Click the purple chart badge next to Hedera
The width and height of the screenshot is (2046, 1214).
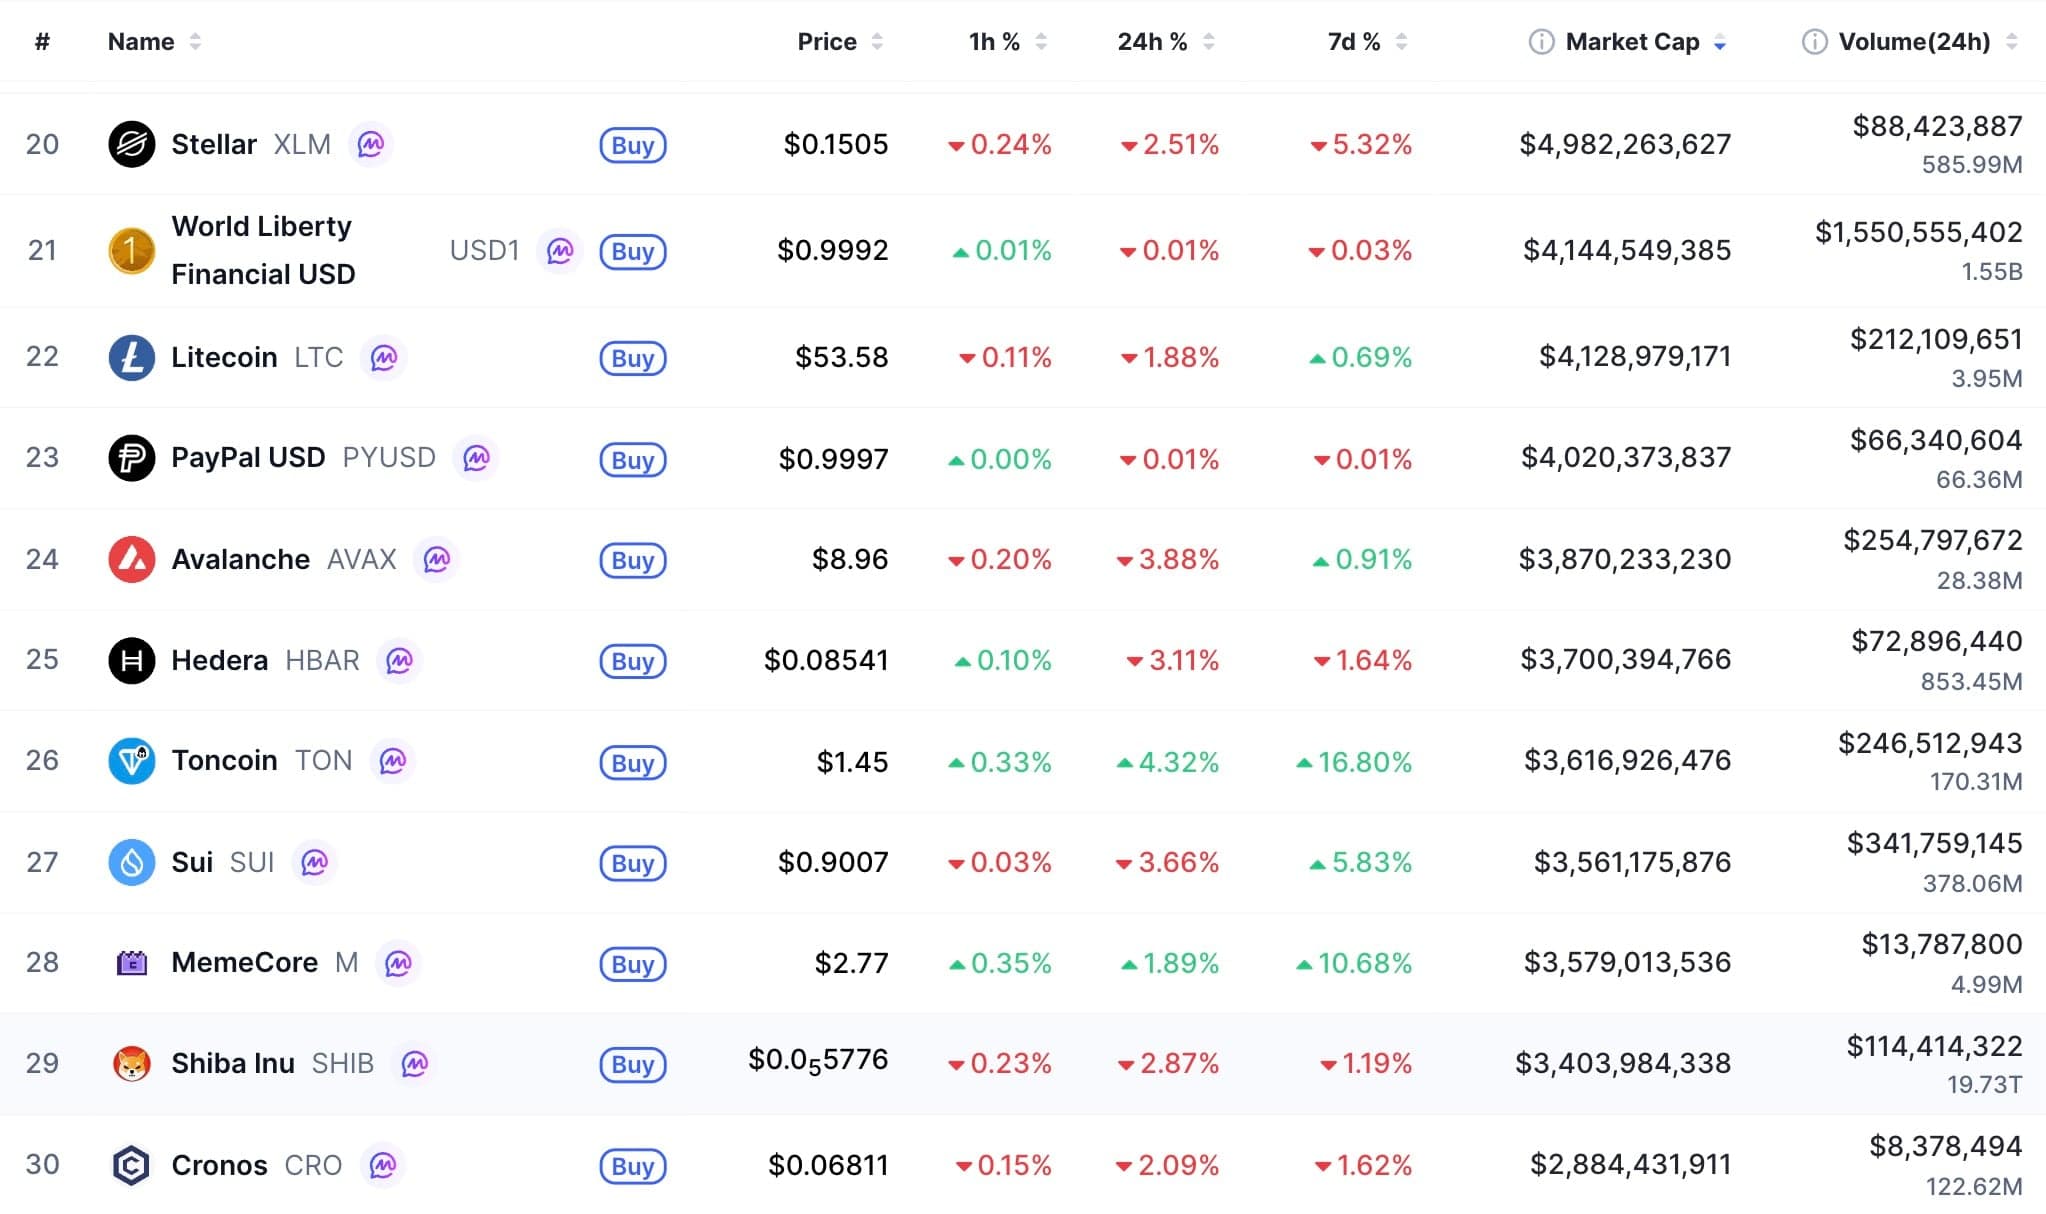(400, 660)
